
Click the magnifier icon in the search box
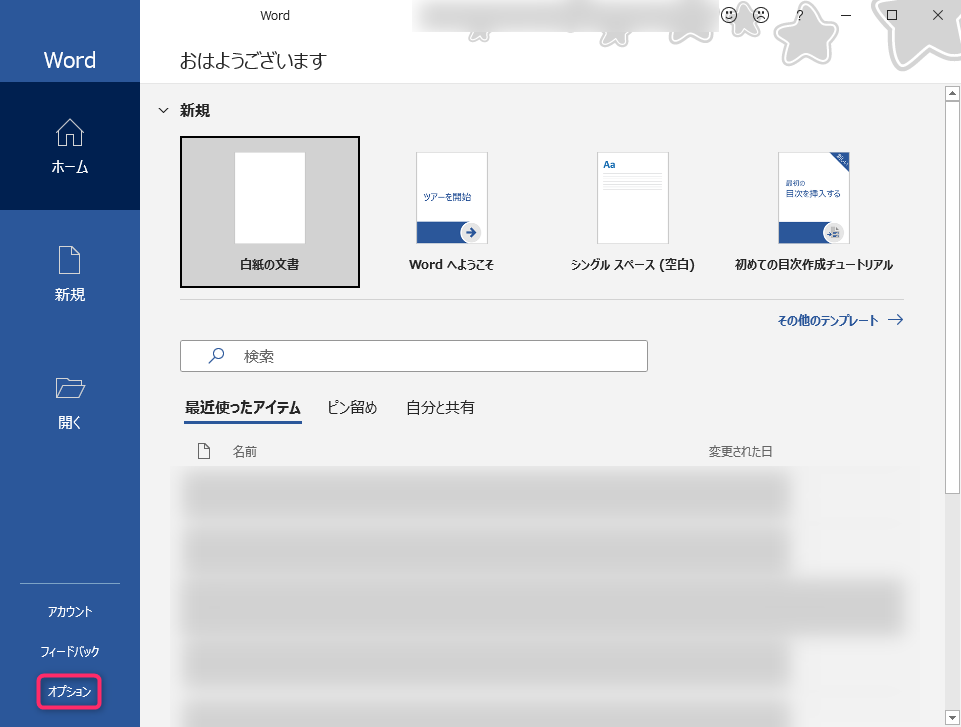(x=216, y=356)
